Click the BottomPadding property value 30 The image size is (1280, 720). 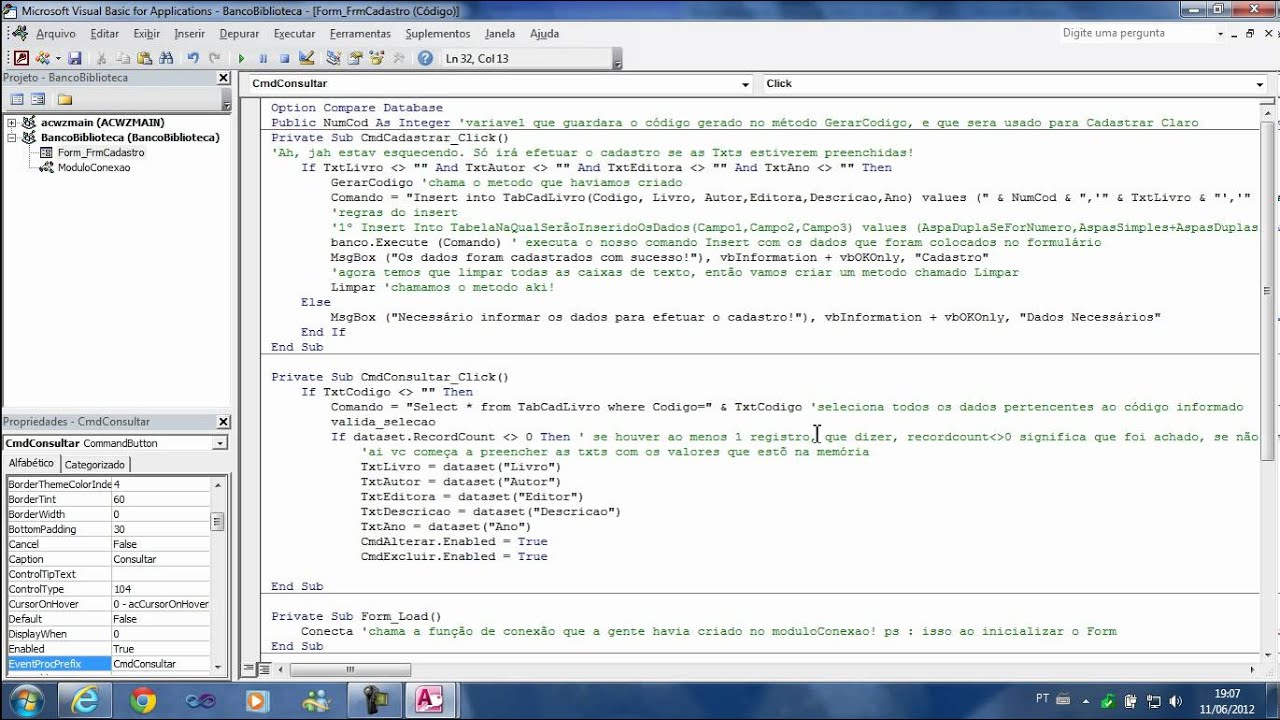tap(160, 529)
